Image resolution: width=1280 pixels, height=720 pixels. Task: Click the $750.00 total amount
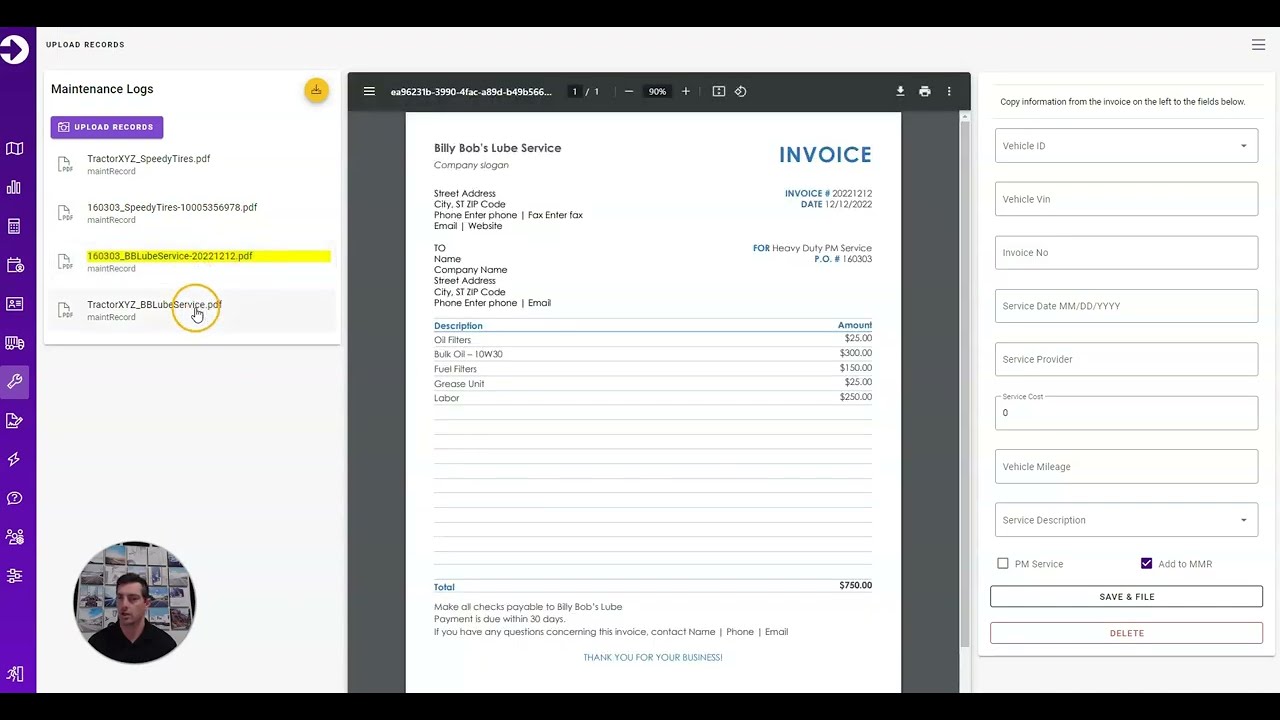(855, 586)
